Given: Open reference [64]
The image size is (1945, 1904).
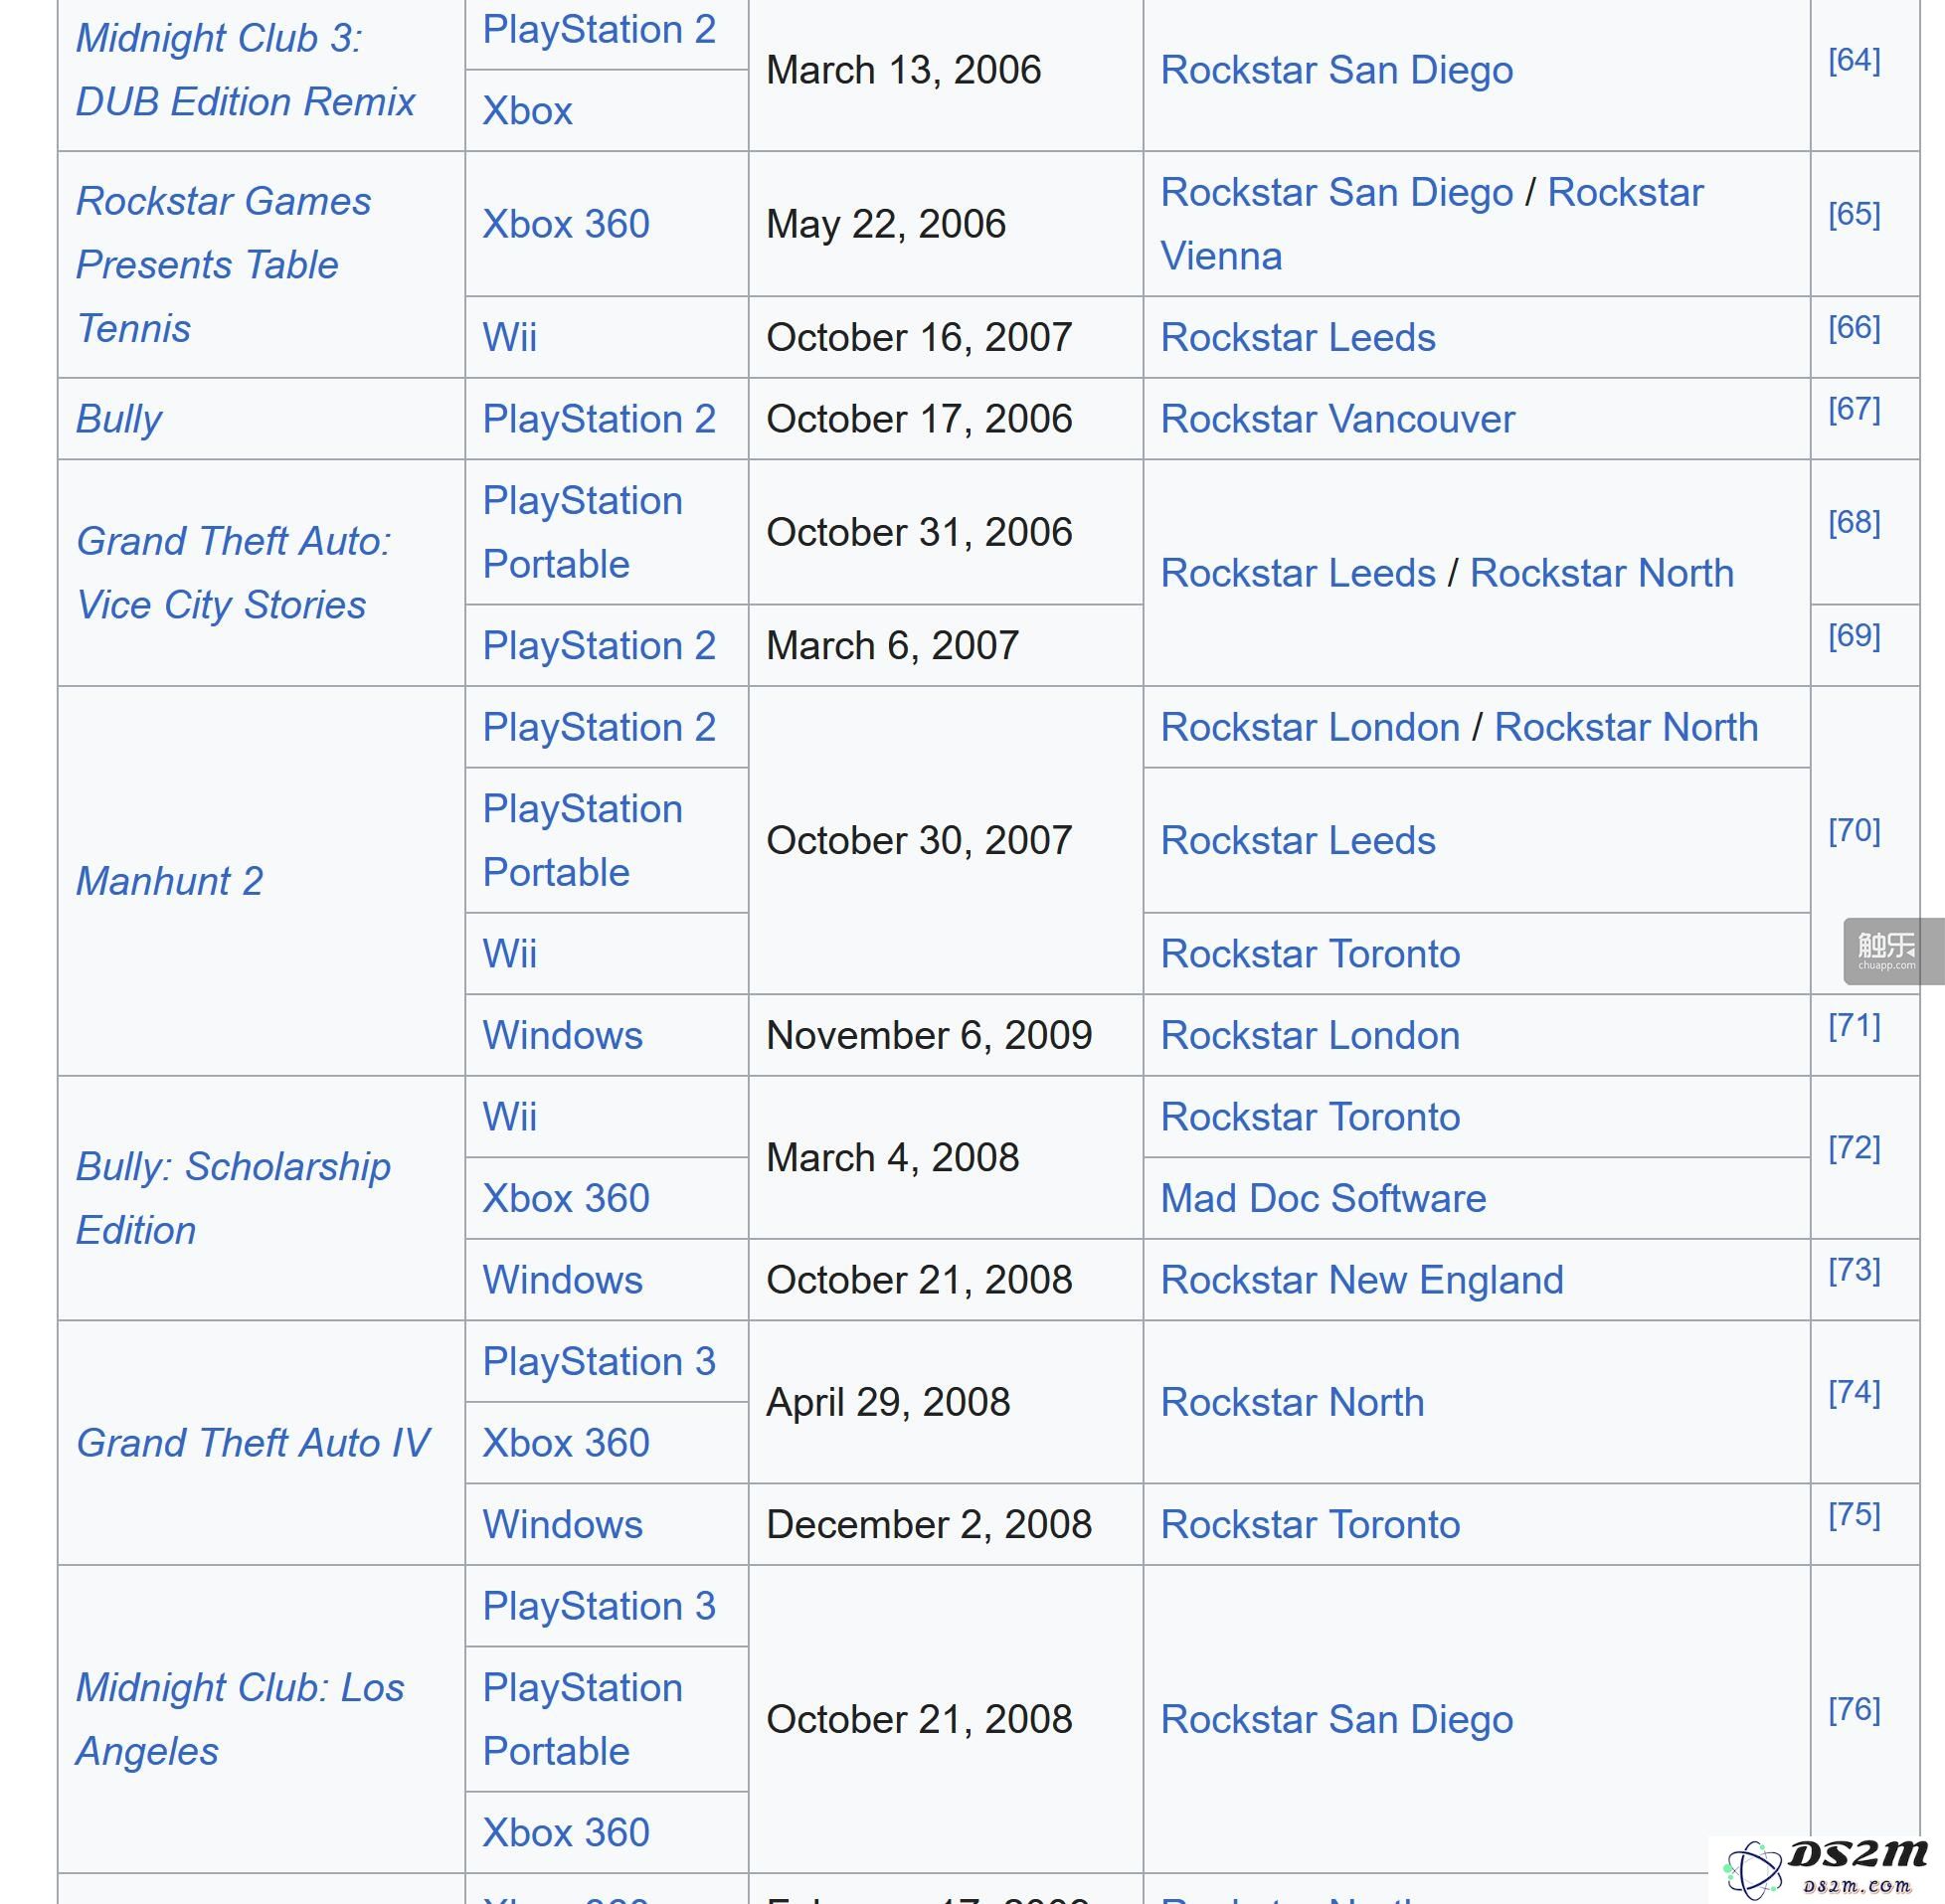Looking at the screenshot, I should (x=1854, y=60).
